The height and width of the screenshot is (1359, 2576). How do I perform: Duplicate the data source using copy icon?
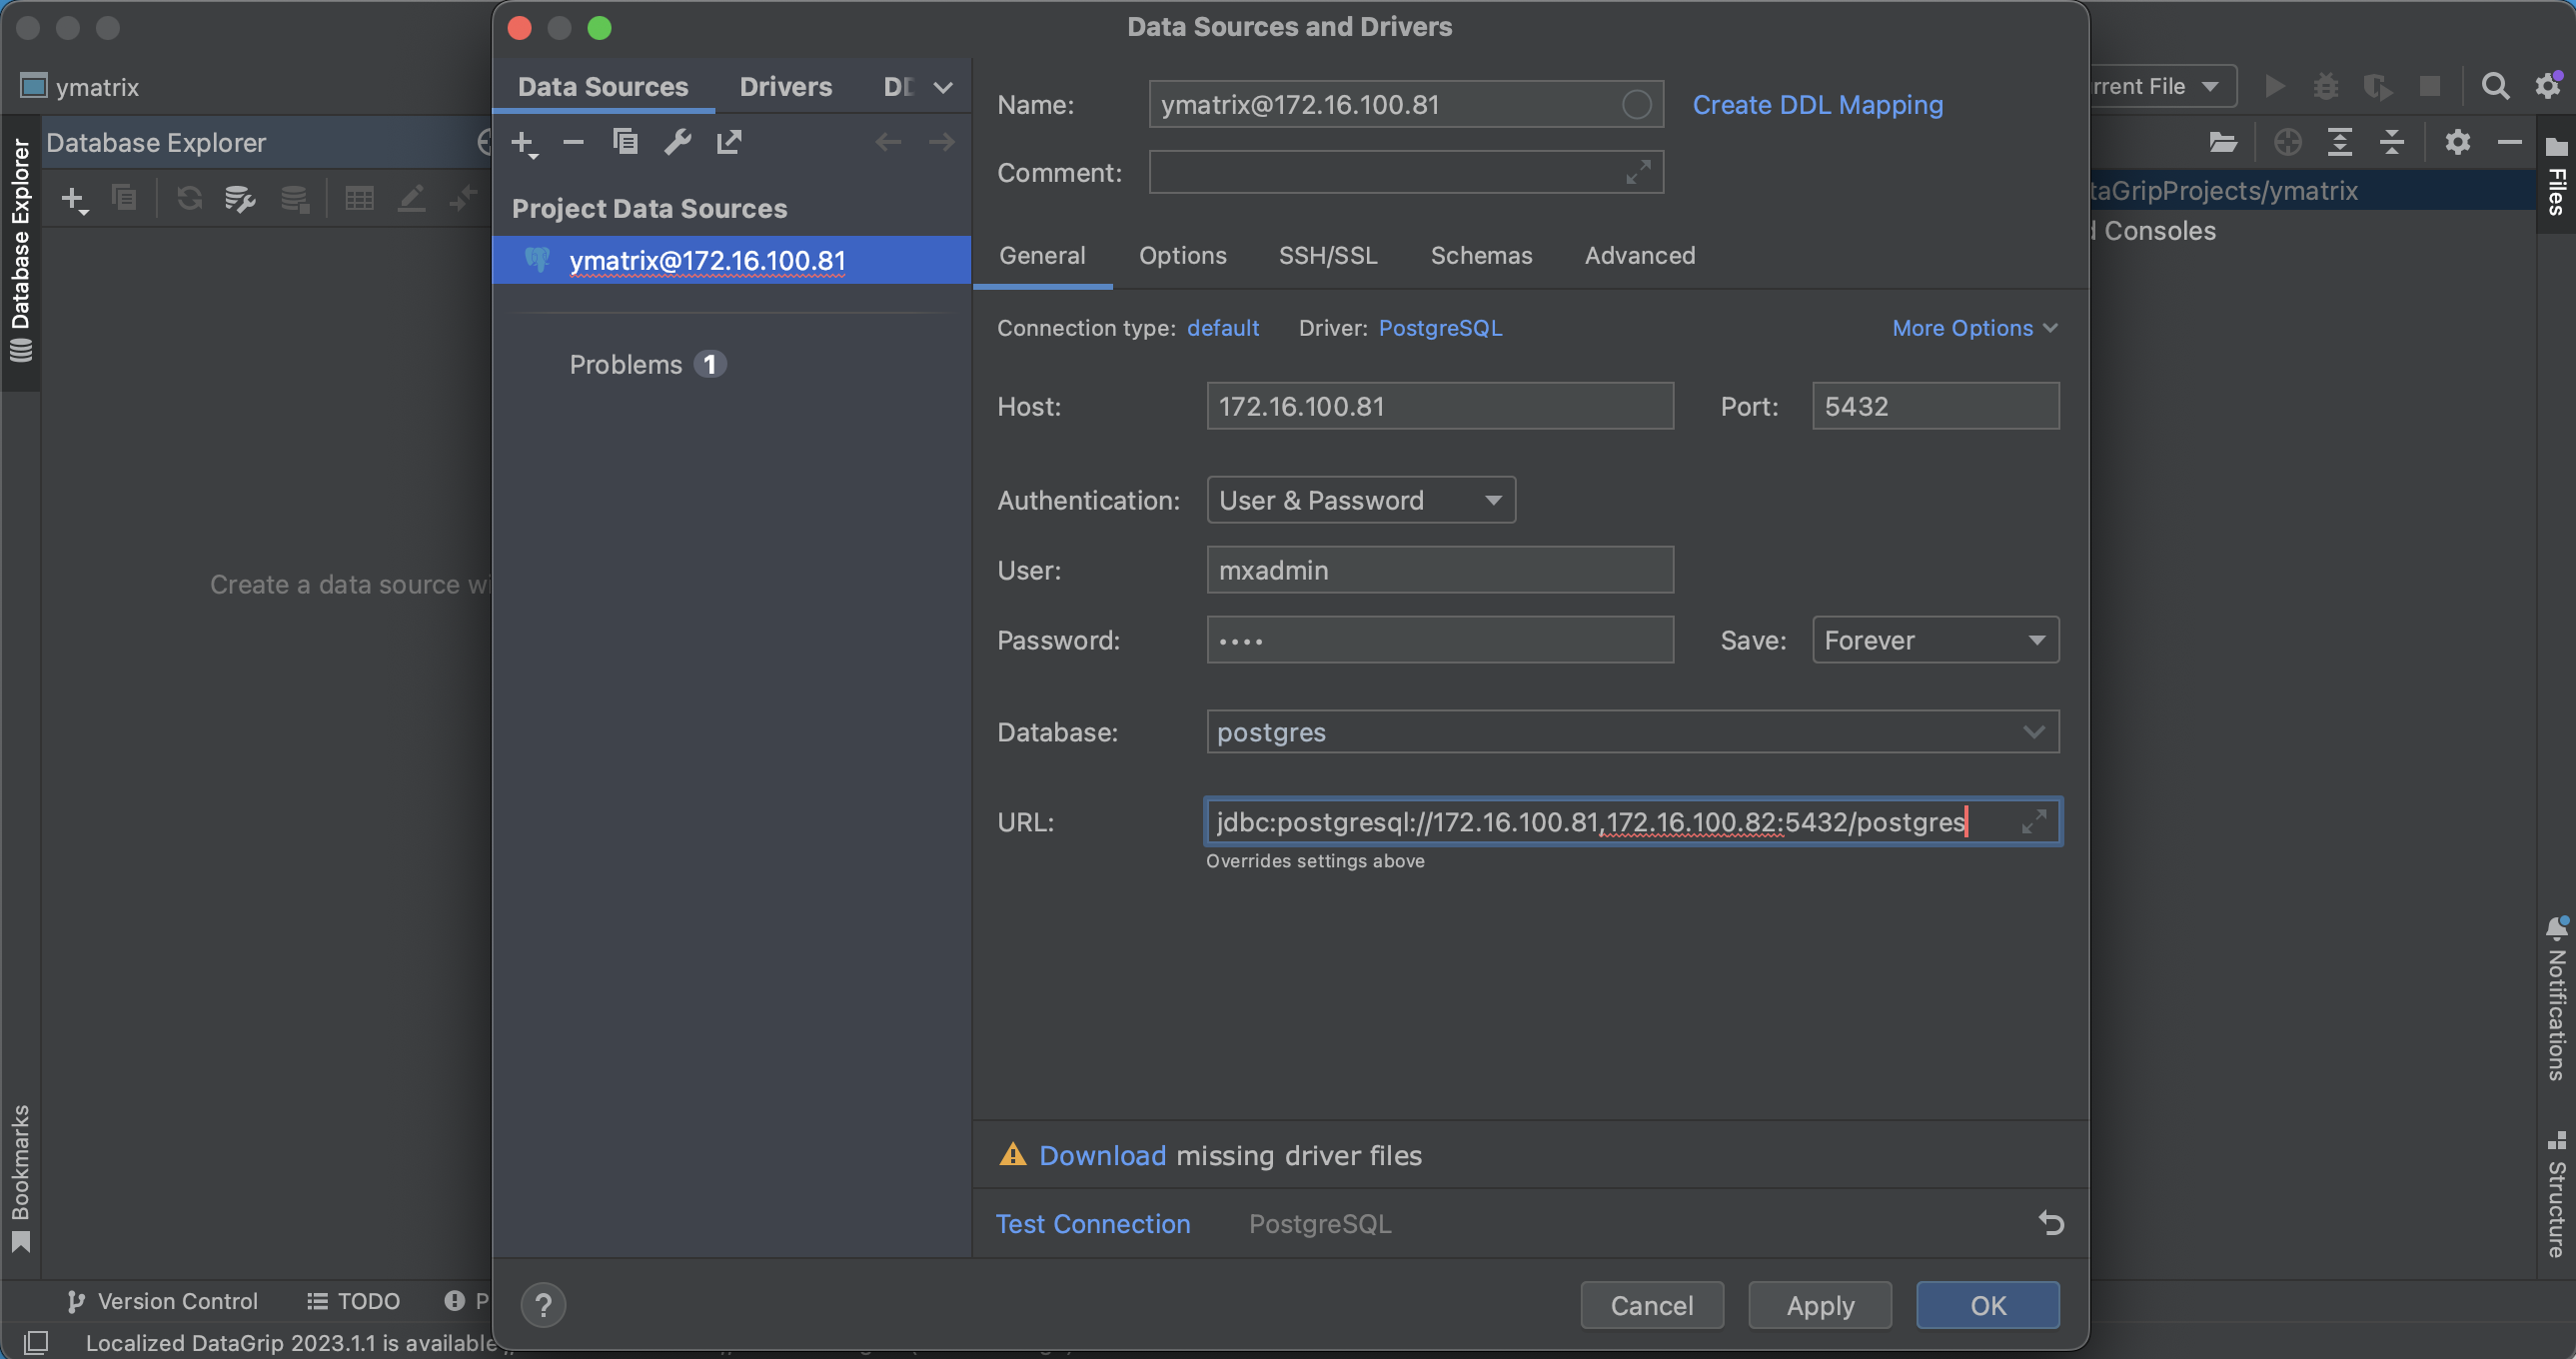pos(625,143)
